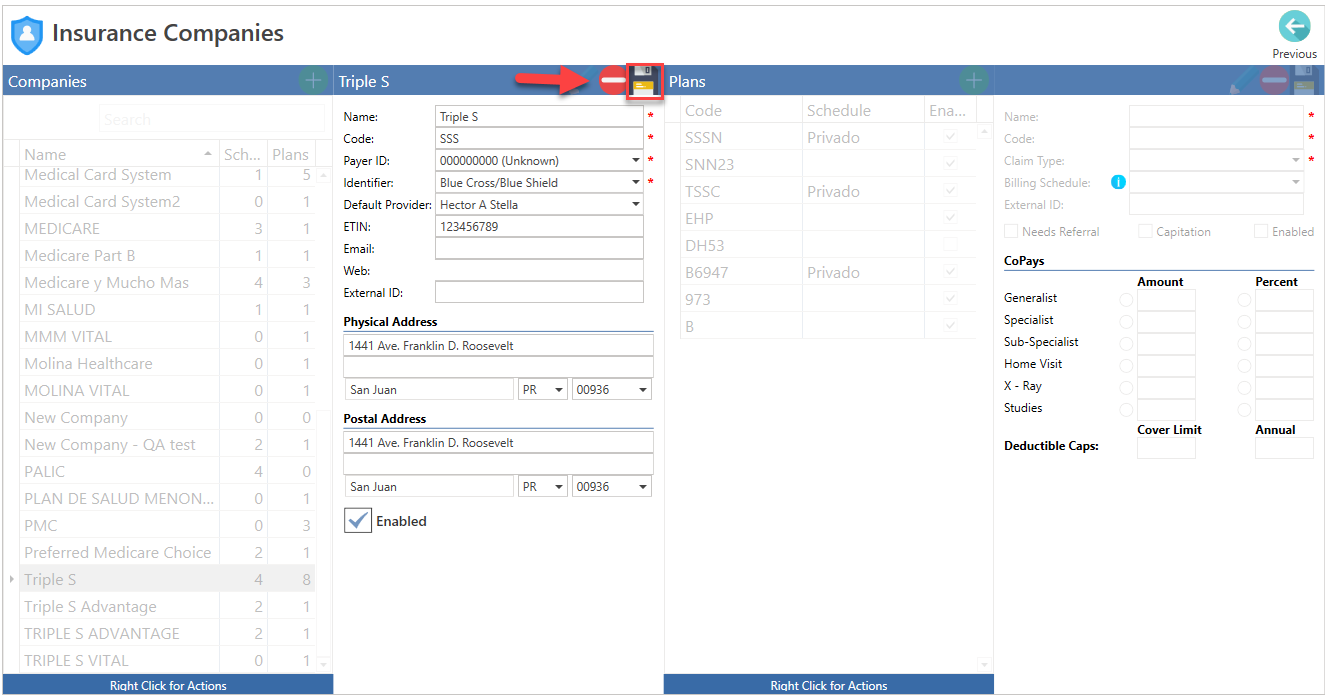This screenshot has height=698, width=1329.
Task: Click the plan save floppy icon
Action: (1304, 81)
